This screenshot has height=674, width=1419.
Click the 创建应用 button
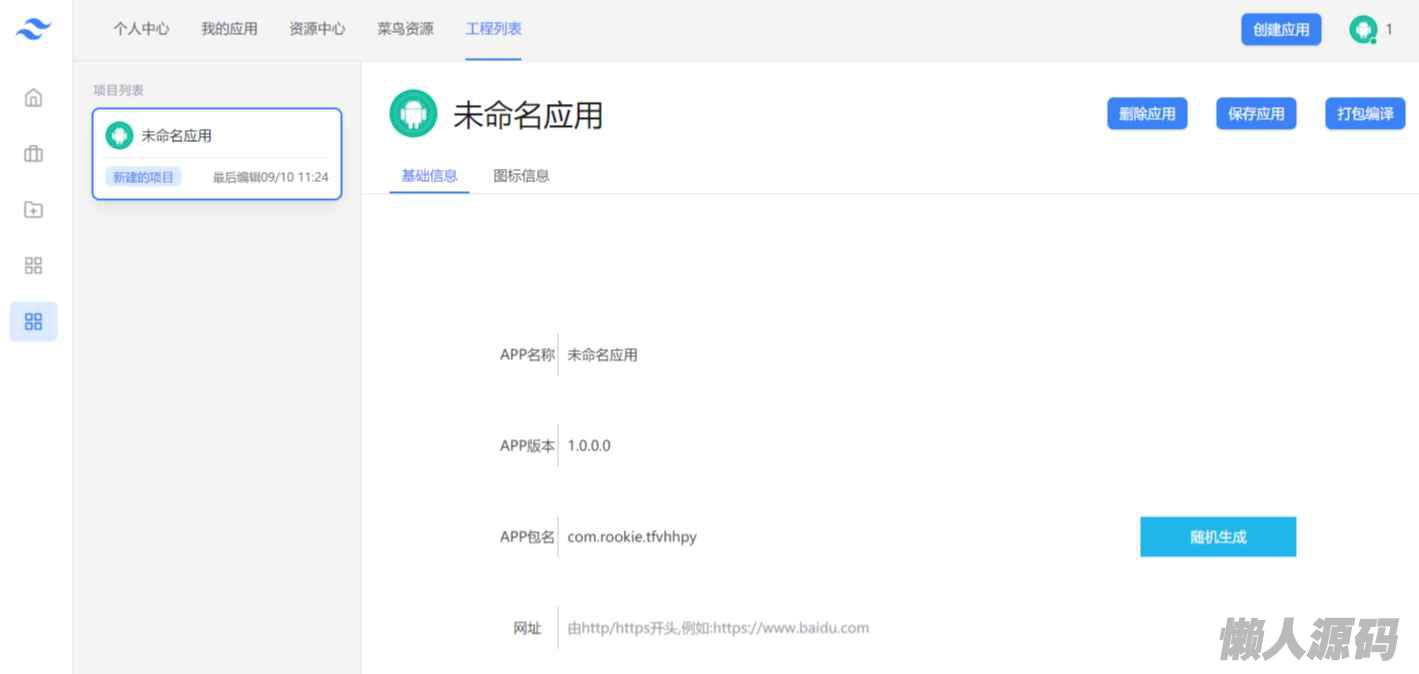(1281, 30)
